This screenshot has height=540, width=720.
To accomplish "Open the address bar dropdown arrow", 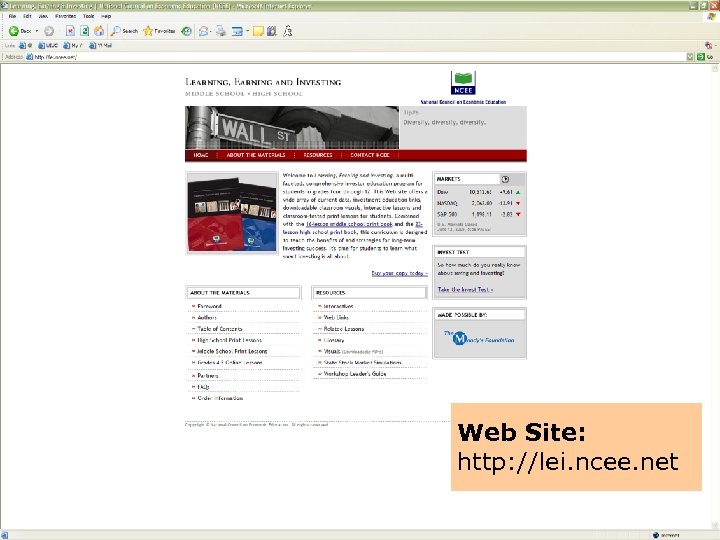I will (690, 57).
